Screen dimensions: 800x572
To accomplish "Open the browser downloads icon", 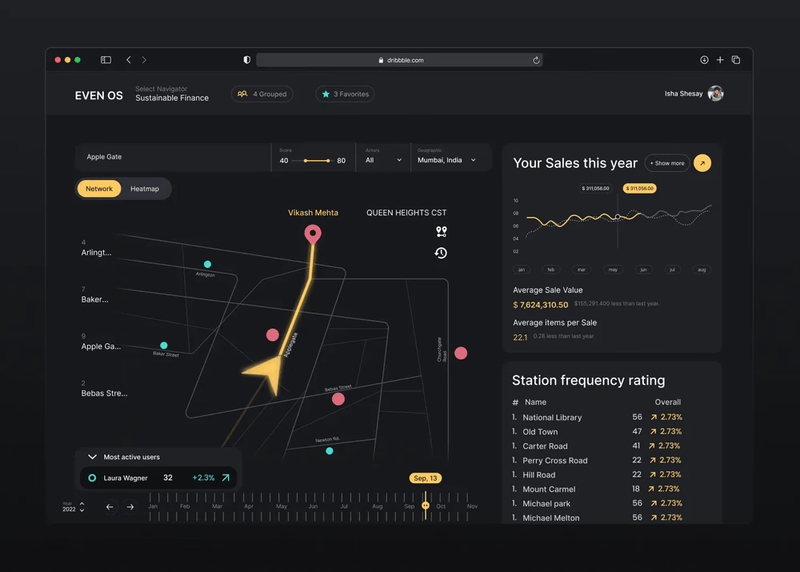I will pyautogui.click(x=704, y=60).
